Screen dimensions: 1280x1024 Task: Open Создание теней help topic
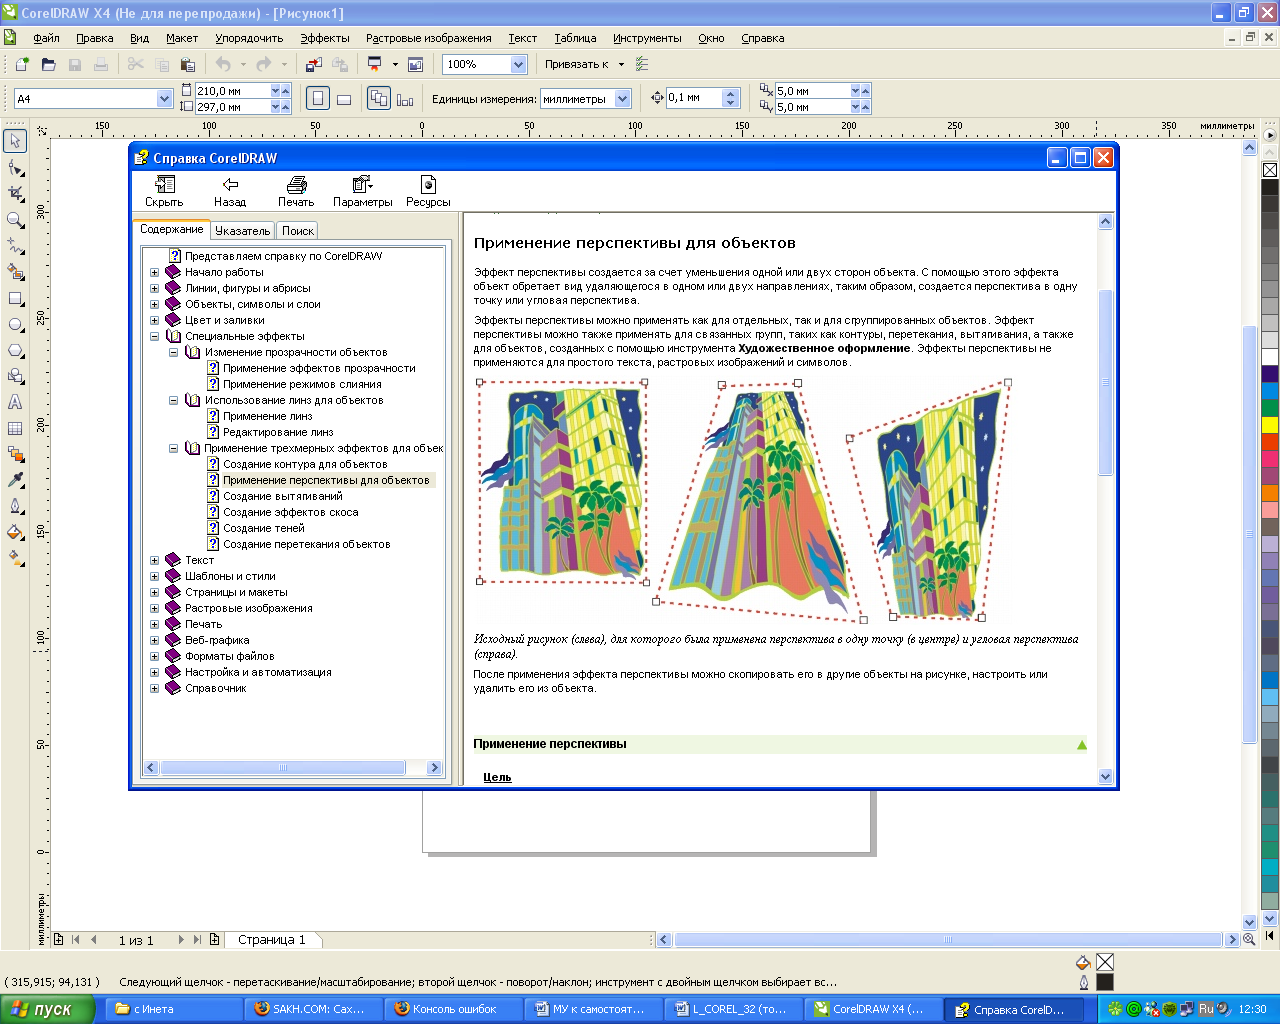point(264,528)
